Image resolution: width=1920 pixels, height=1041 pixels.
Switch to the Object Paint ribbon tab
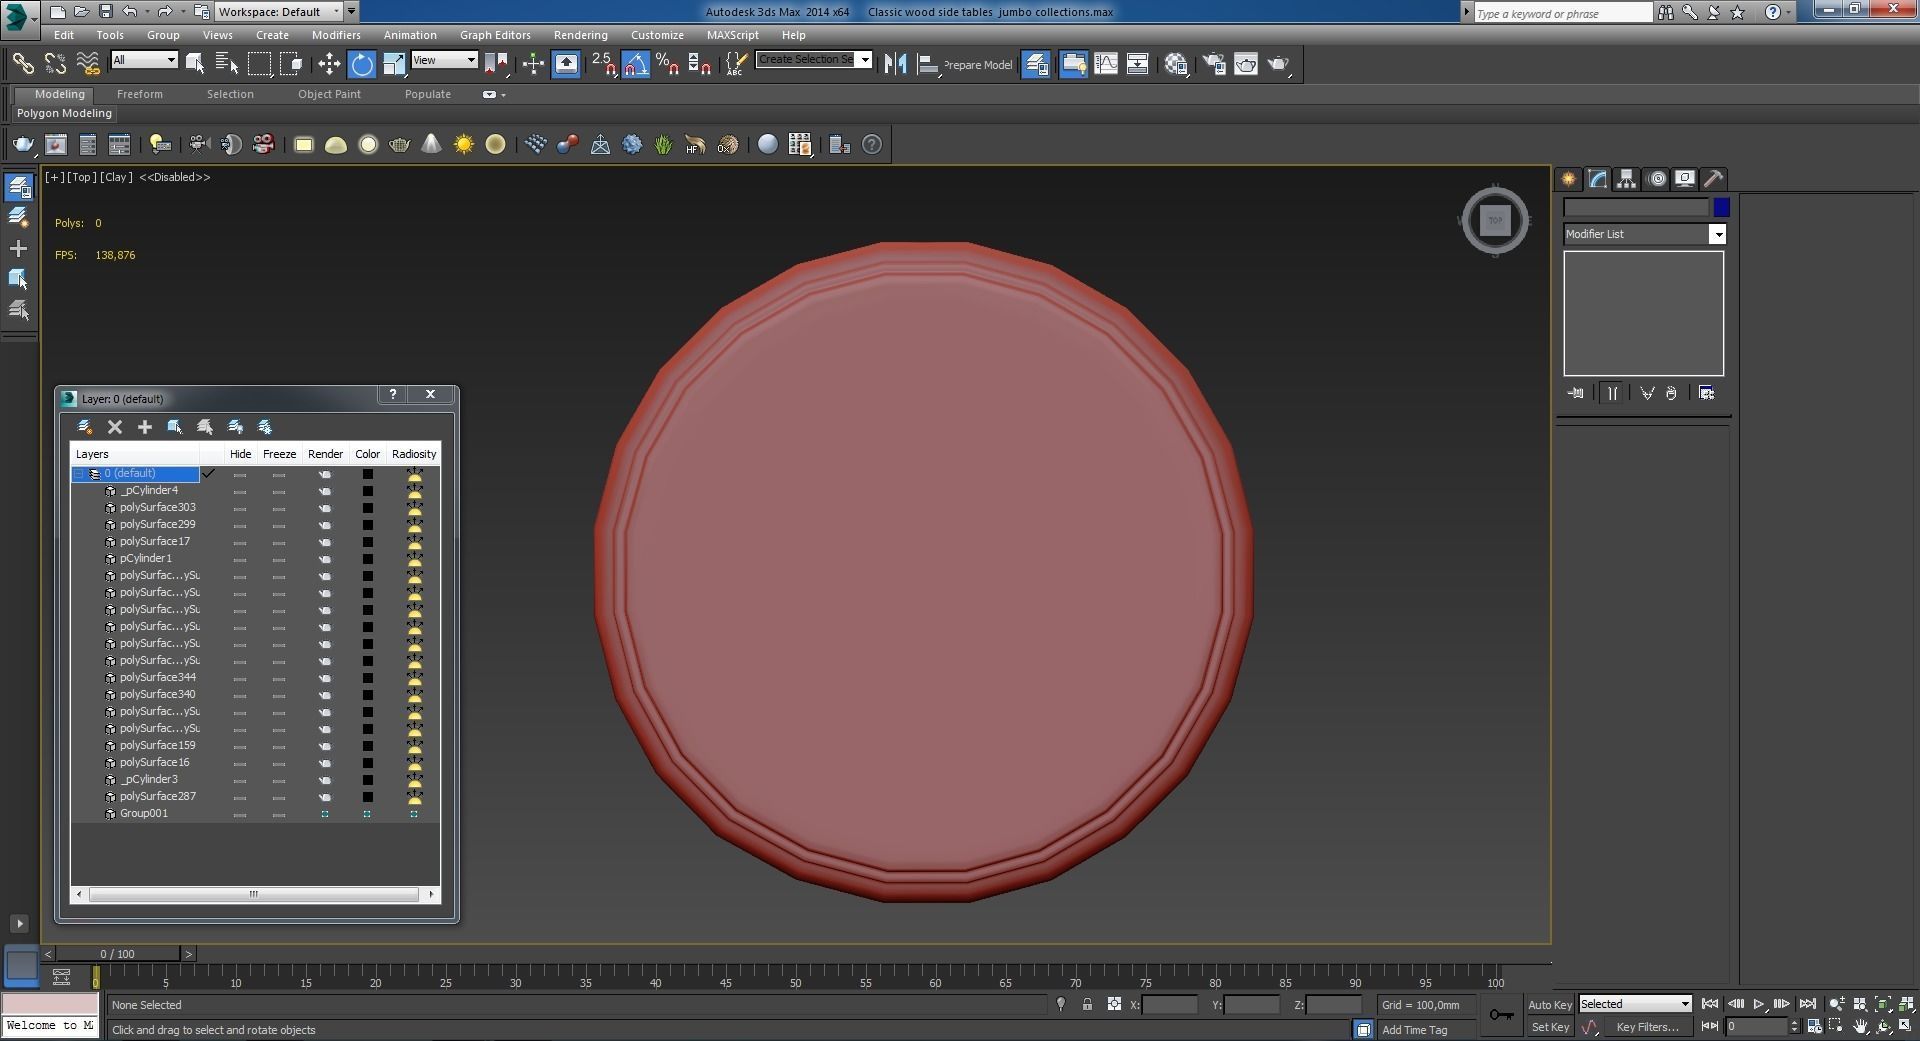pos(329,94)
